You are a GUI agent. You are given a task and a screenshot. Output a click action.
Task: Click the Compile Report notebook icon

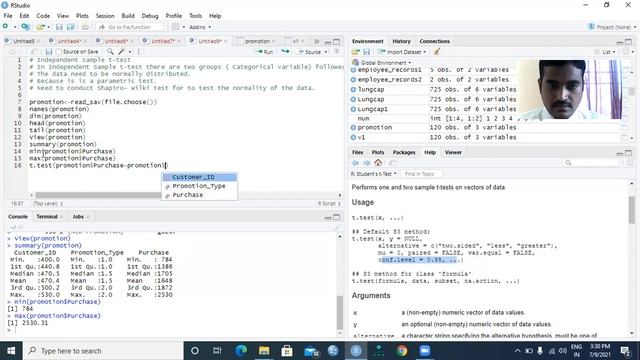tap(140, 52)
